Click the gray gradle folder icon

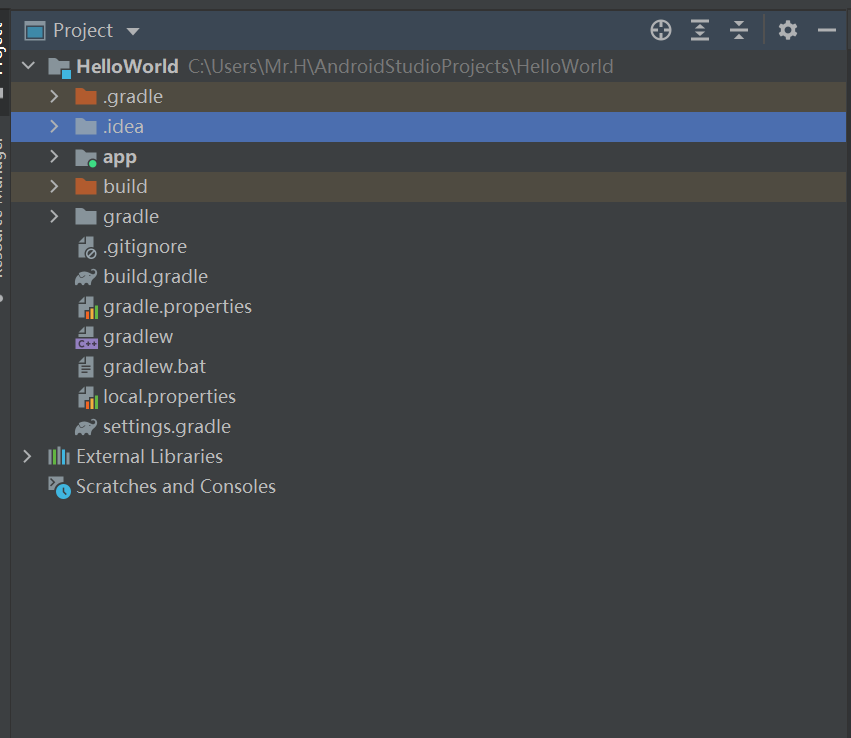pos(86,217)
